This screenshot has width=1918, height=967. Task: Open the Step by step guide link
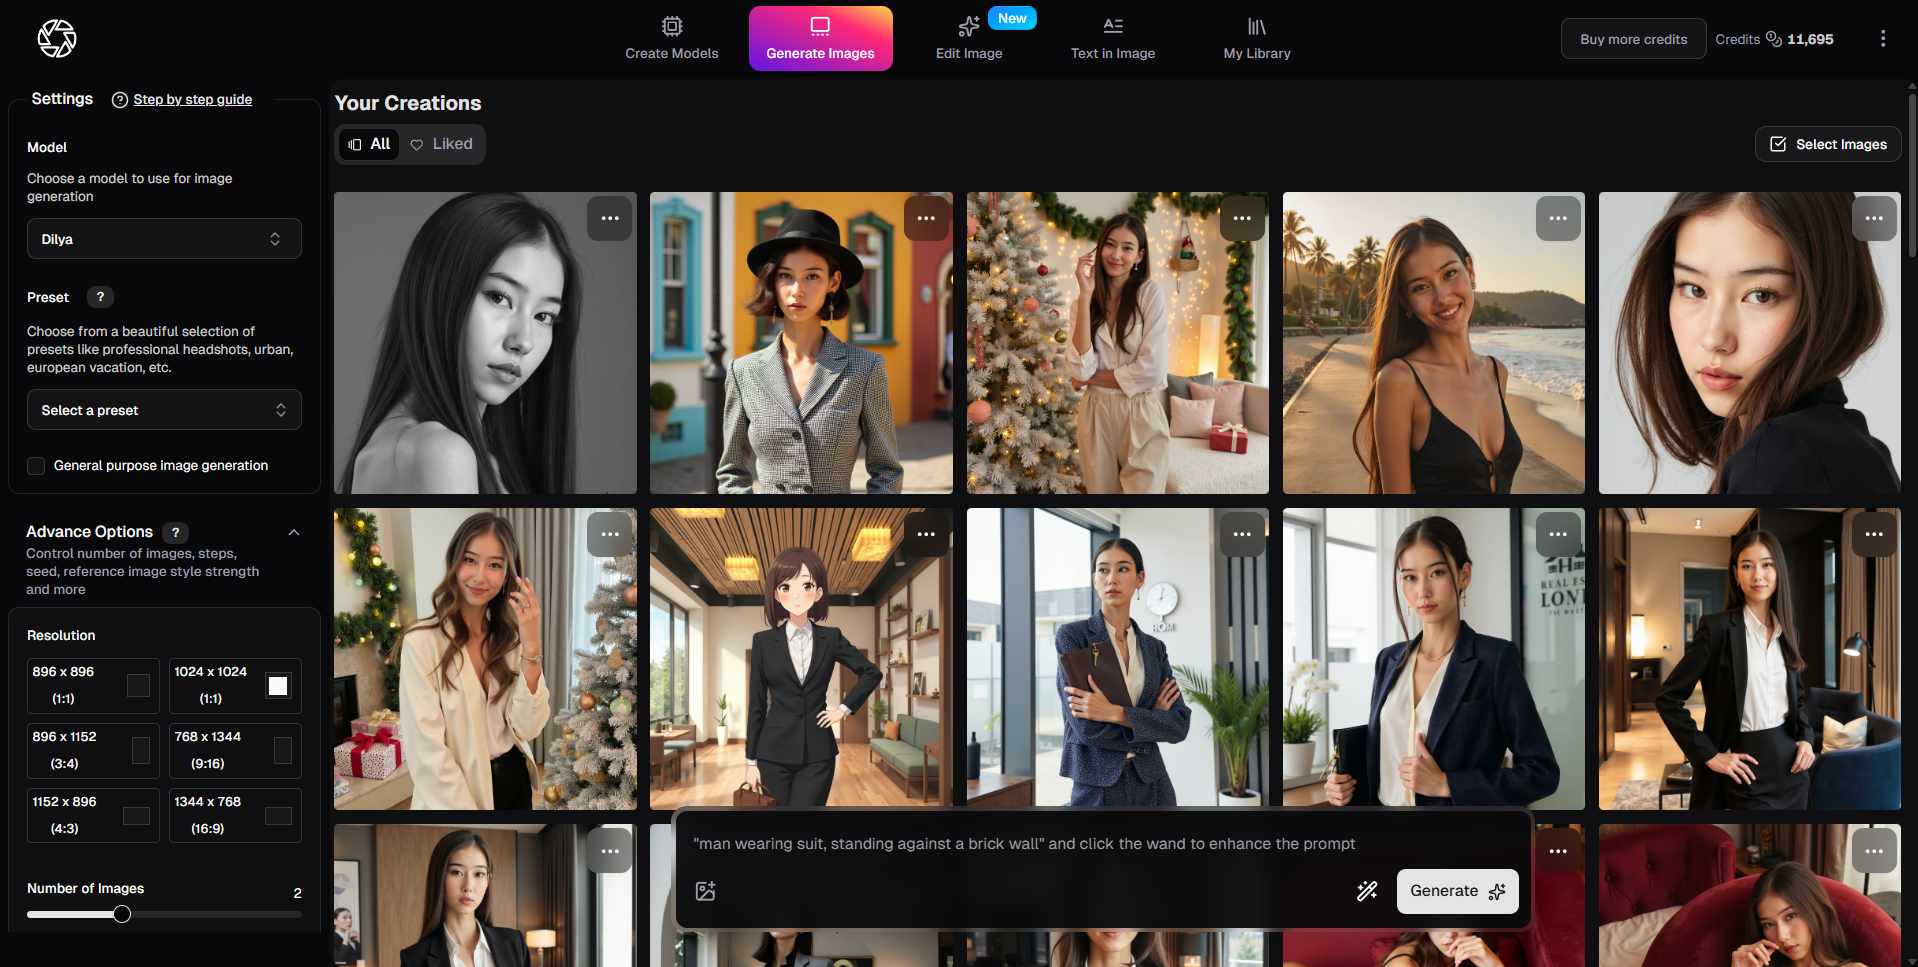[x=192, y=99]
